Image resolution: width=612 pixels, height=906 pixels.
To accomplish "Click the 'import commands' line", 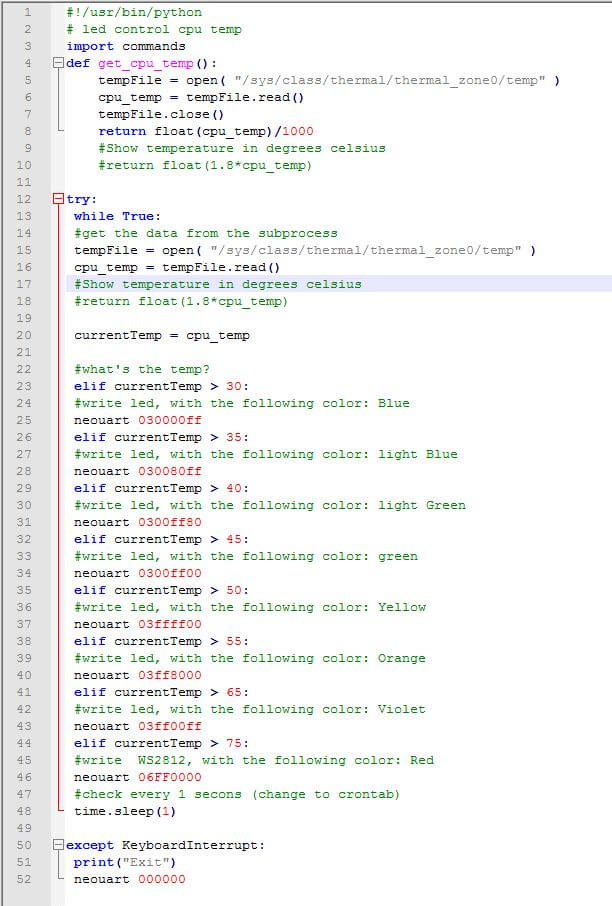I will tap(126, 46).
